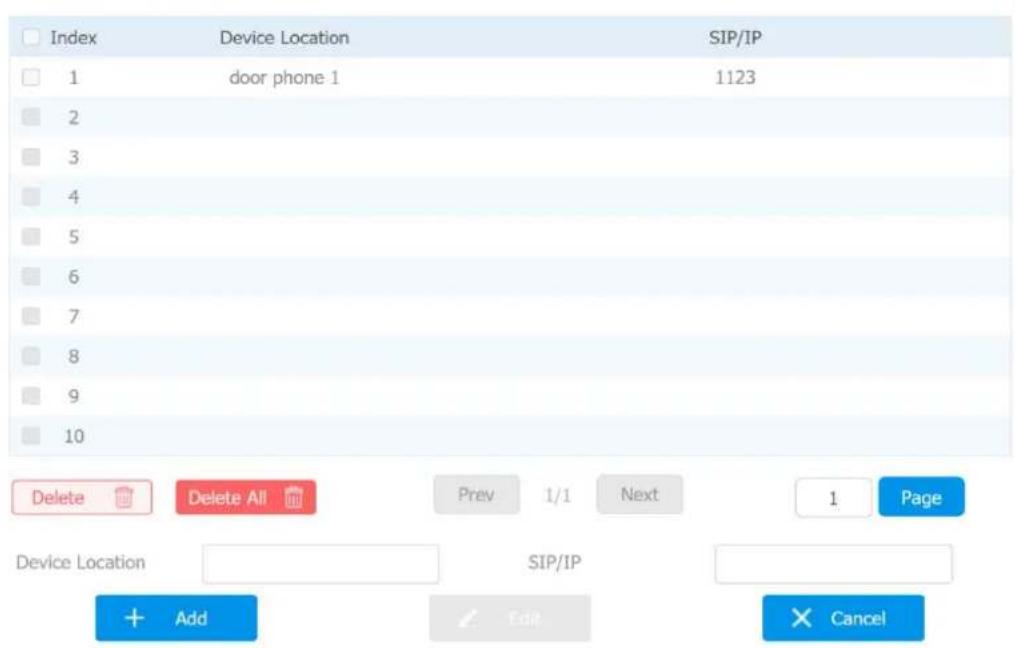This screenshot has height=648, width=1015.
Task: Click the Index column header
Action: tap(74, 38)
